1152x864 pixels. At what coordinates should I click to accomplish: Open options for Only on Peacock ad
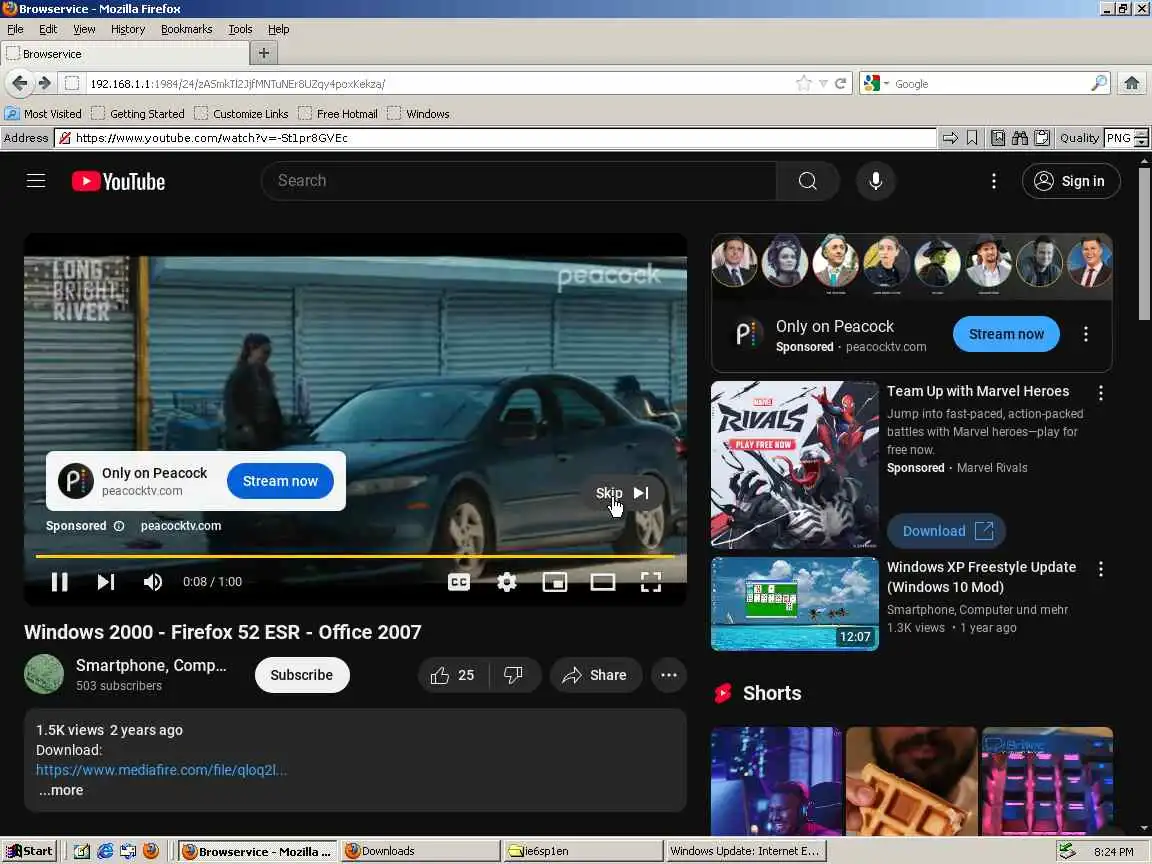coord(1085,334)
